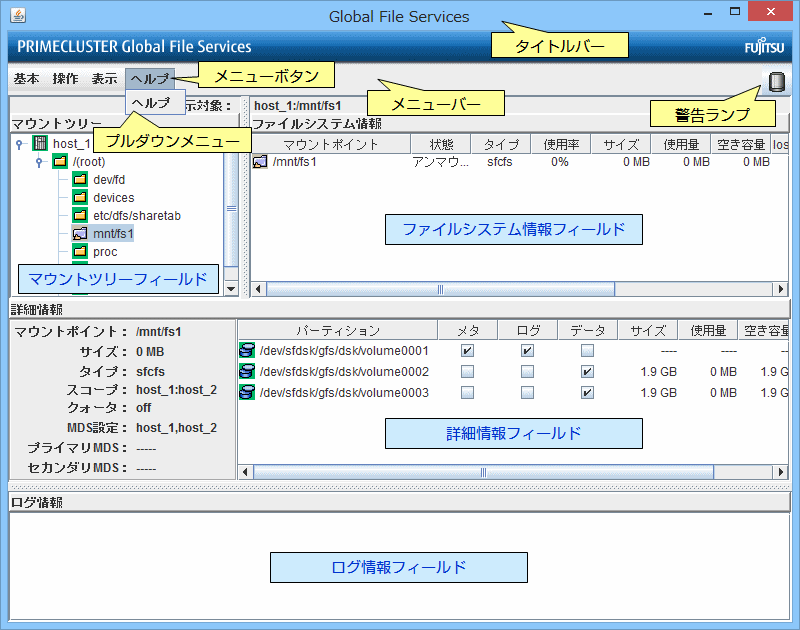The width and height of the screenshot is (800, 630).
Task: Click the タイプ column header
Action: pyautogui.click(x=501, y=144)
